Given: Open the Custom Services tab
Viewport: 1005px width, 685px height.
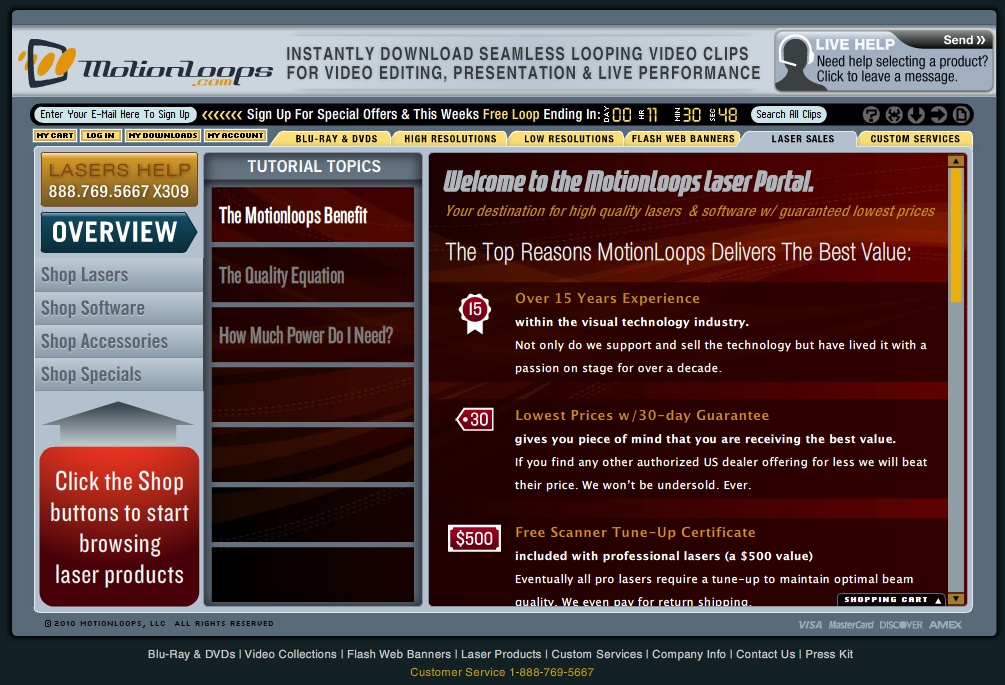Looking at the screenshot, I should (915, 138).
